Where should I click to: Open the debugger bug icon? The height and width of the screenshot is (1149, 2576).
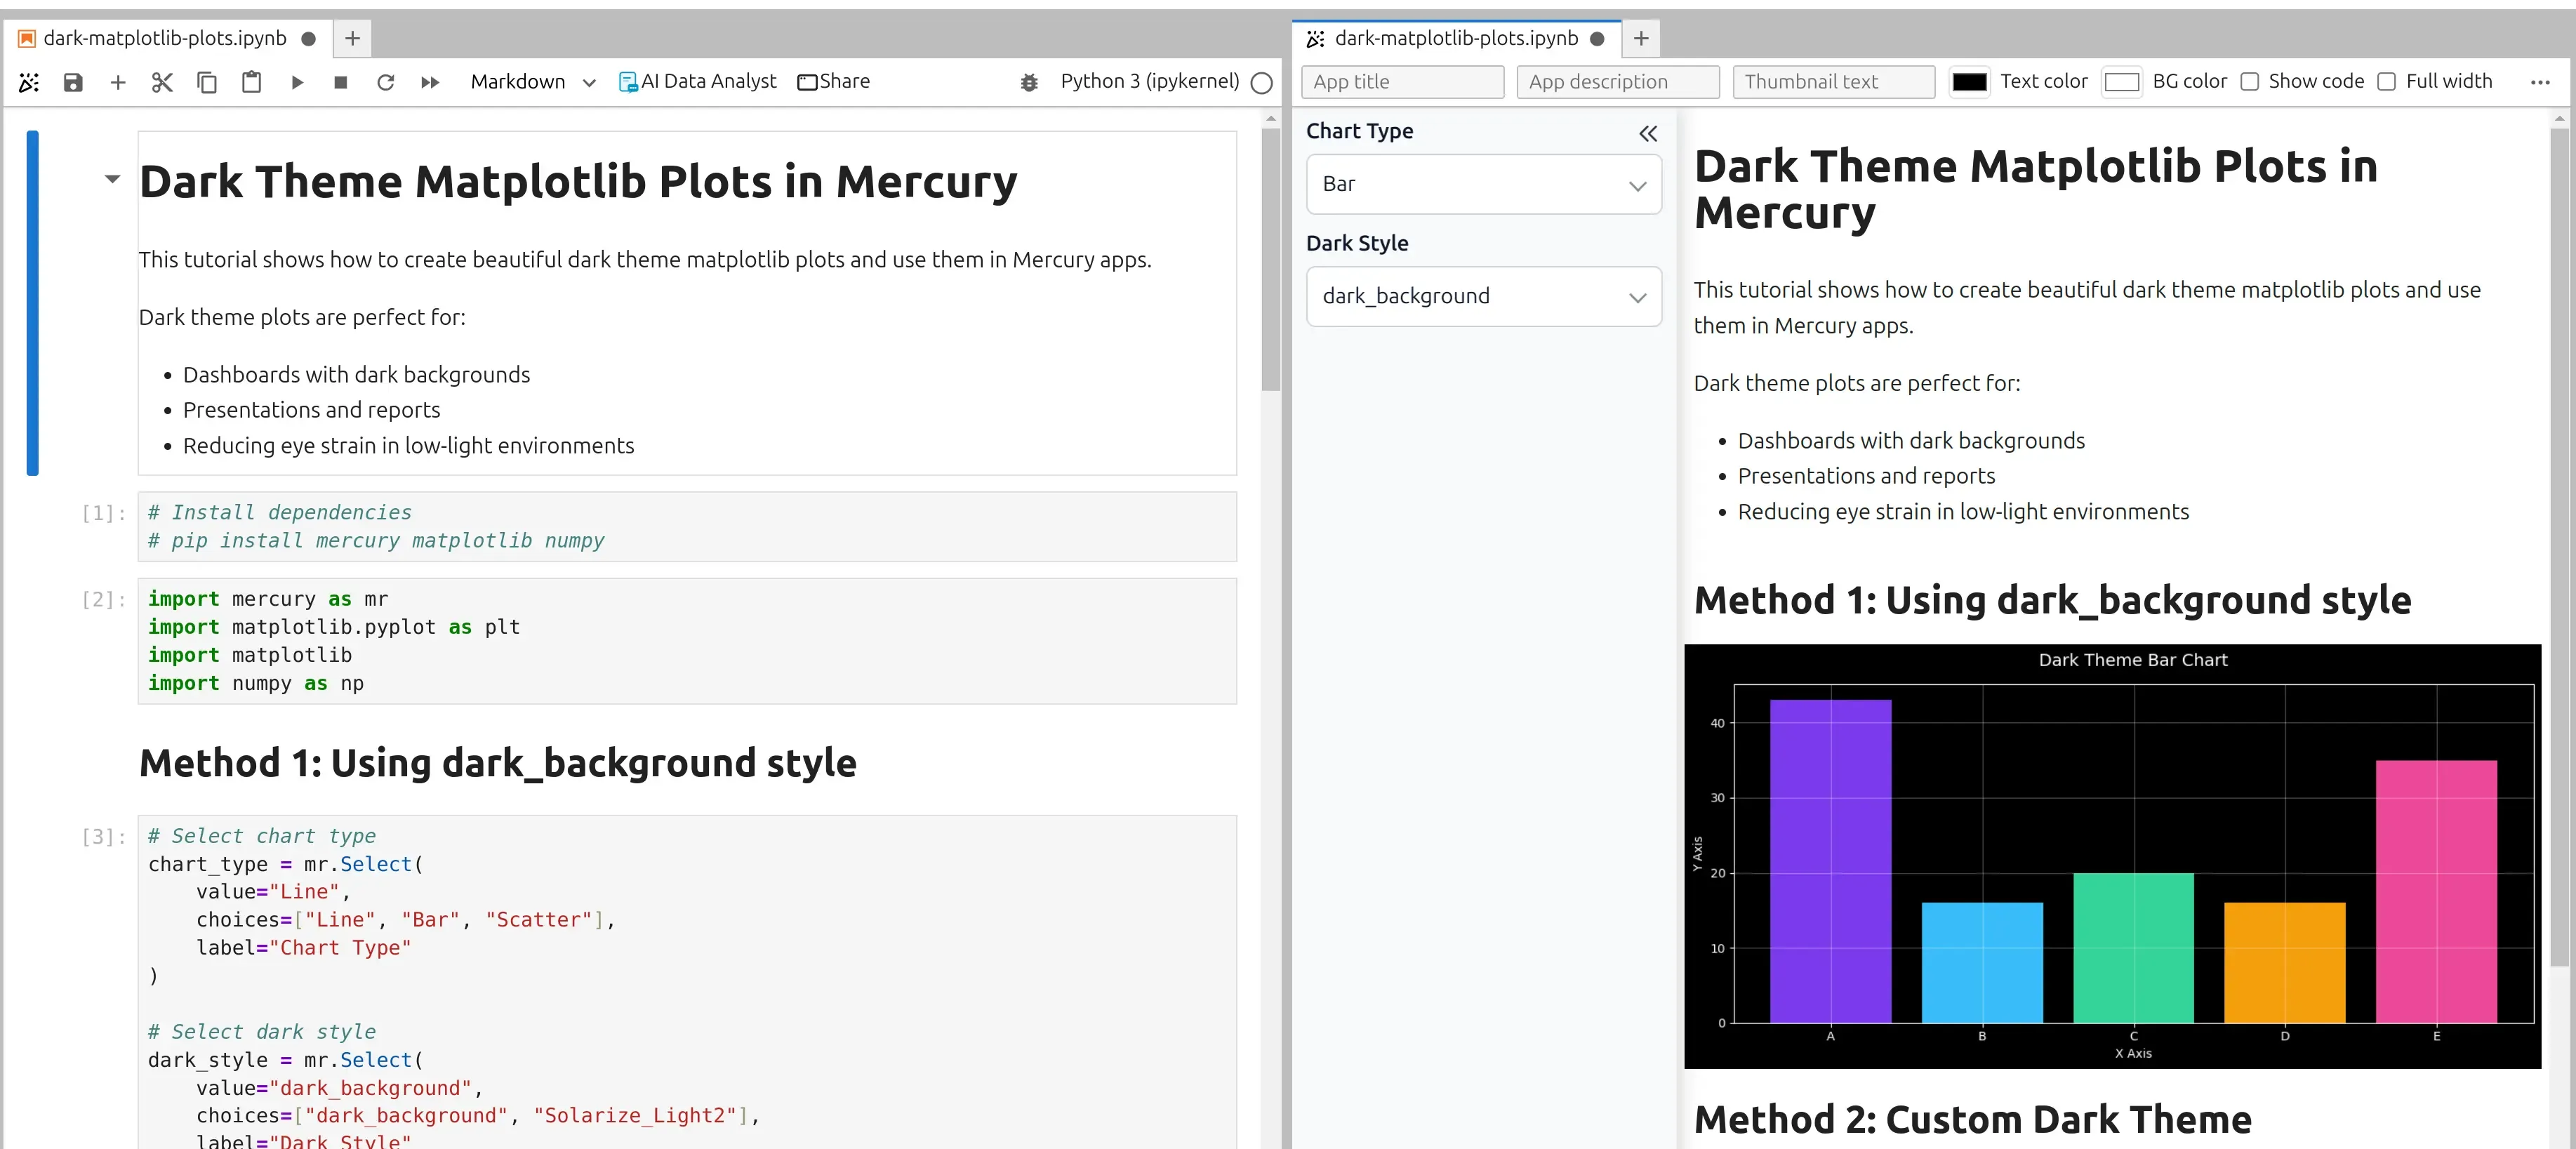1029,82
